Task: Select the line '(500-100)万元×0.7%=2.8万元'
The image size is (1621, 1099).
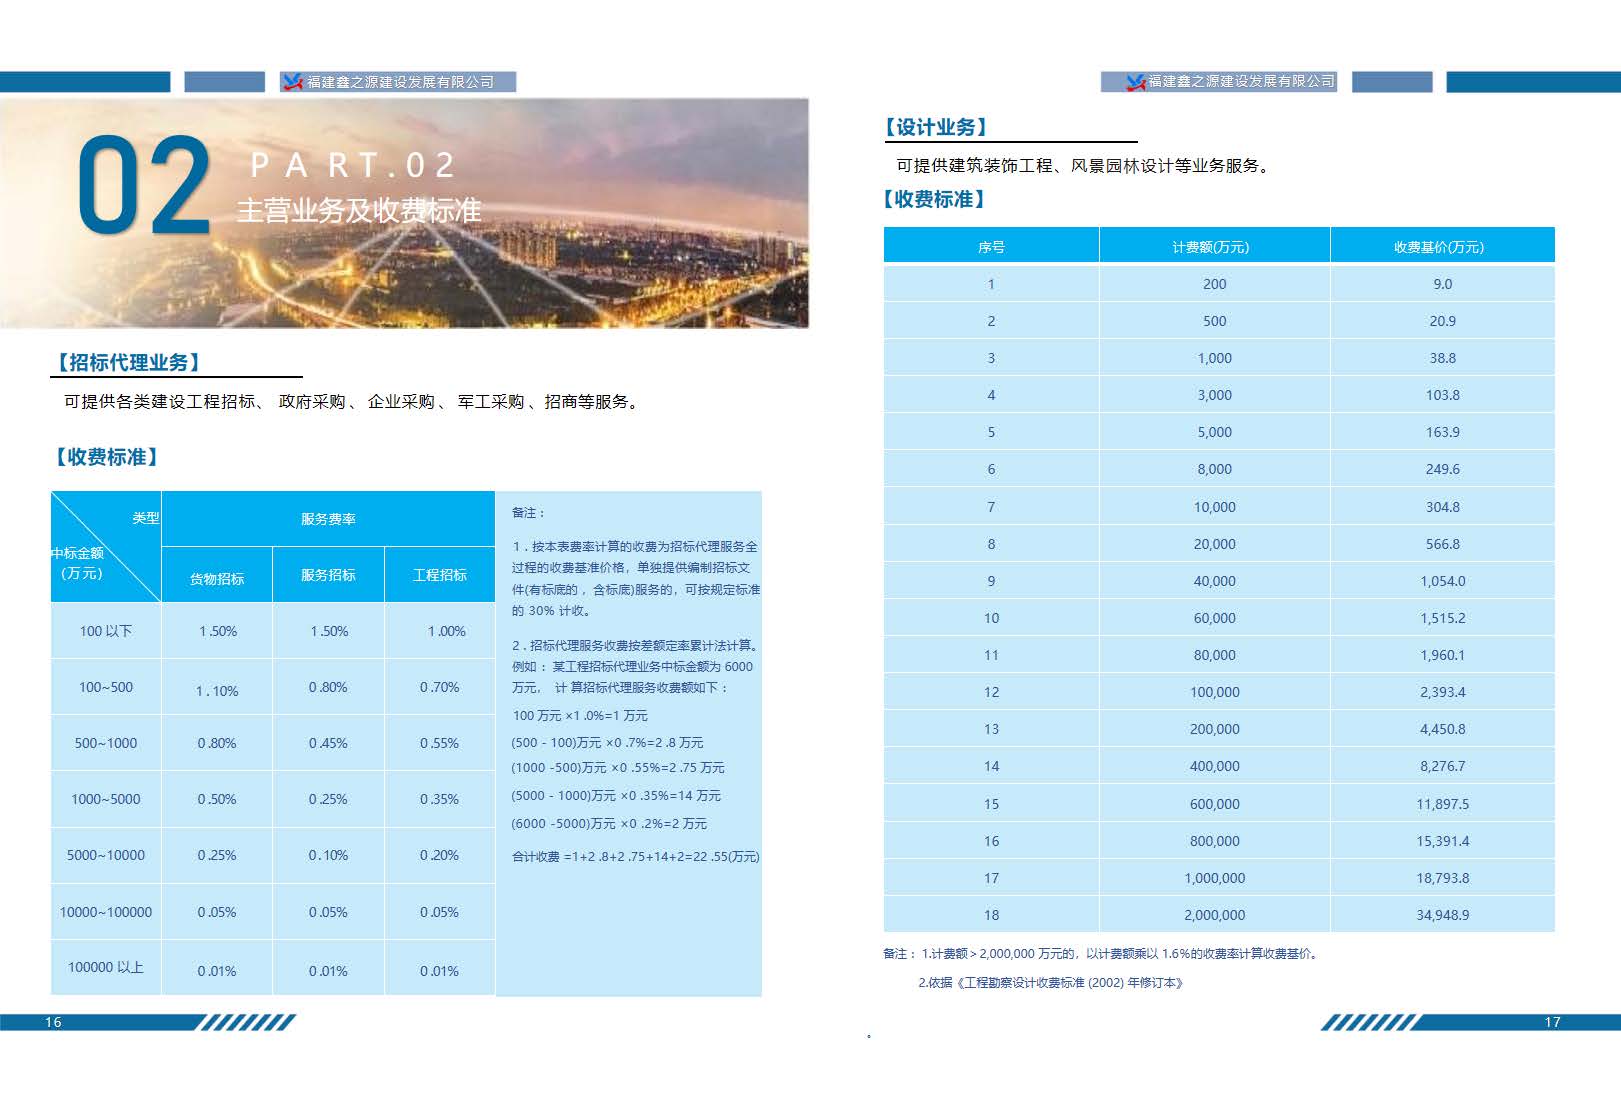Action: [x=607, y=742]
